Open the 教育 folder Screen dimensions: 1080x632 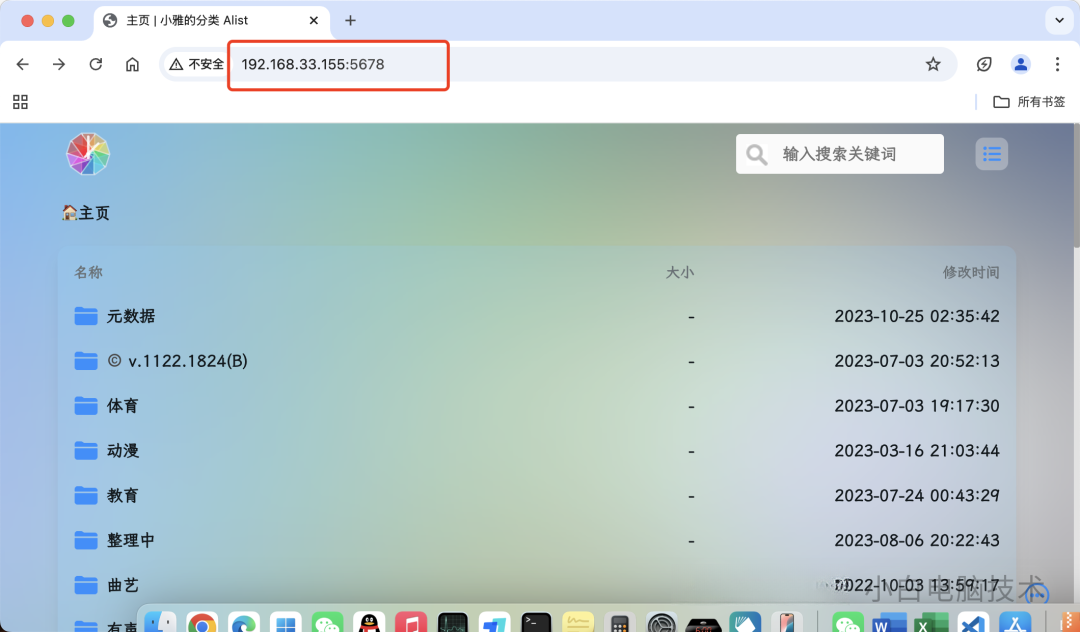click(123, 495)
